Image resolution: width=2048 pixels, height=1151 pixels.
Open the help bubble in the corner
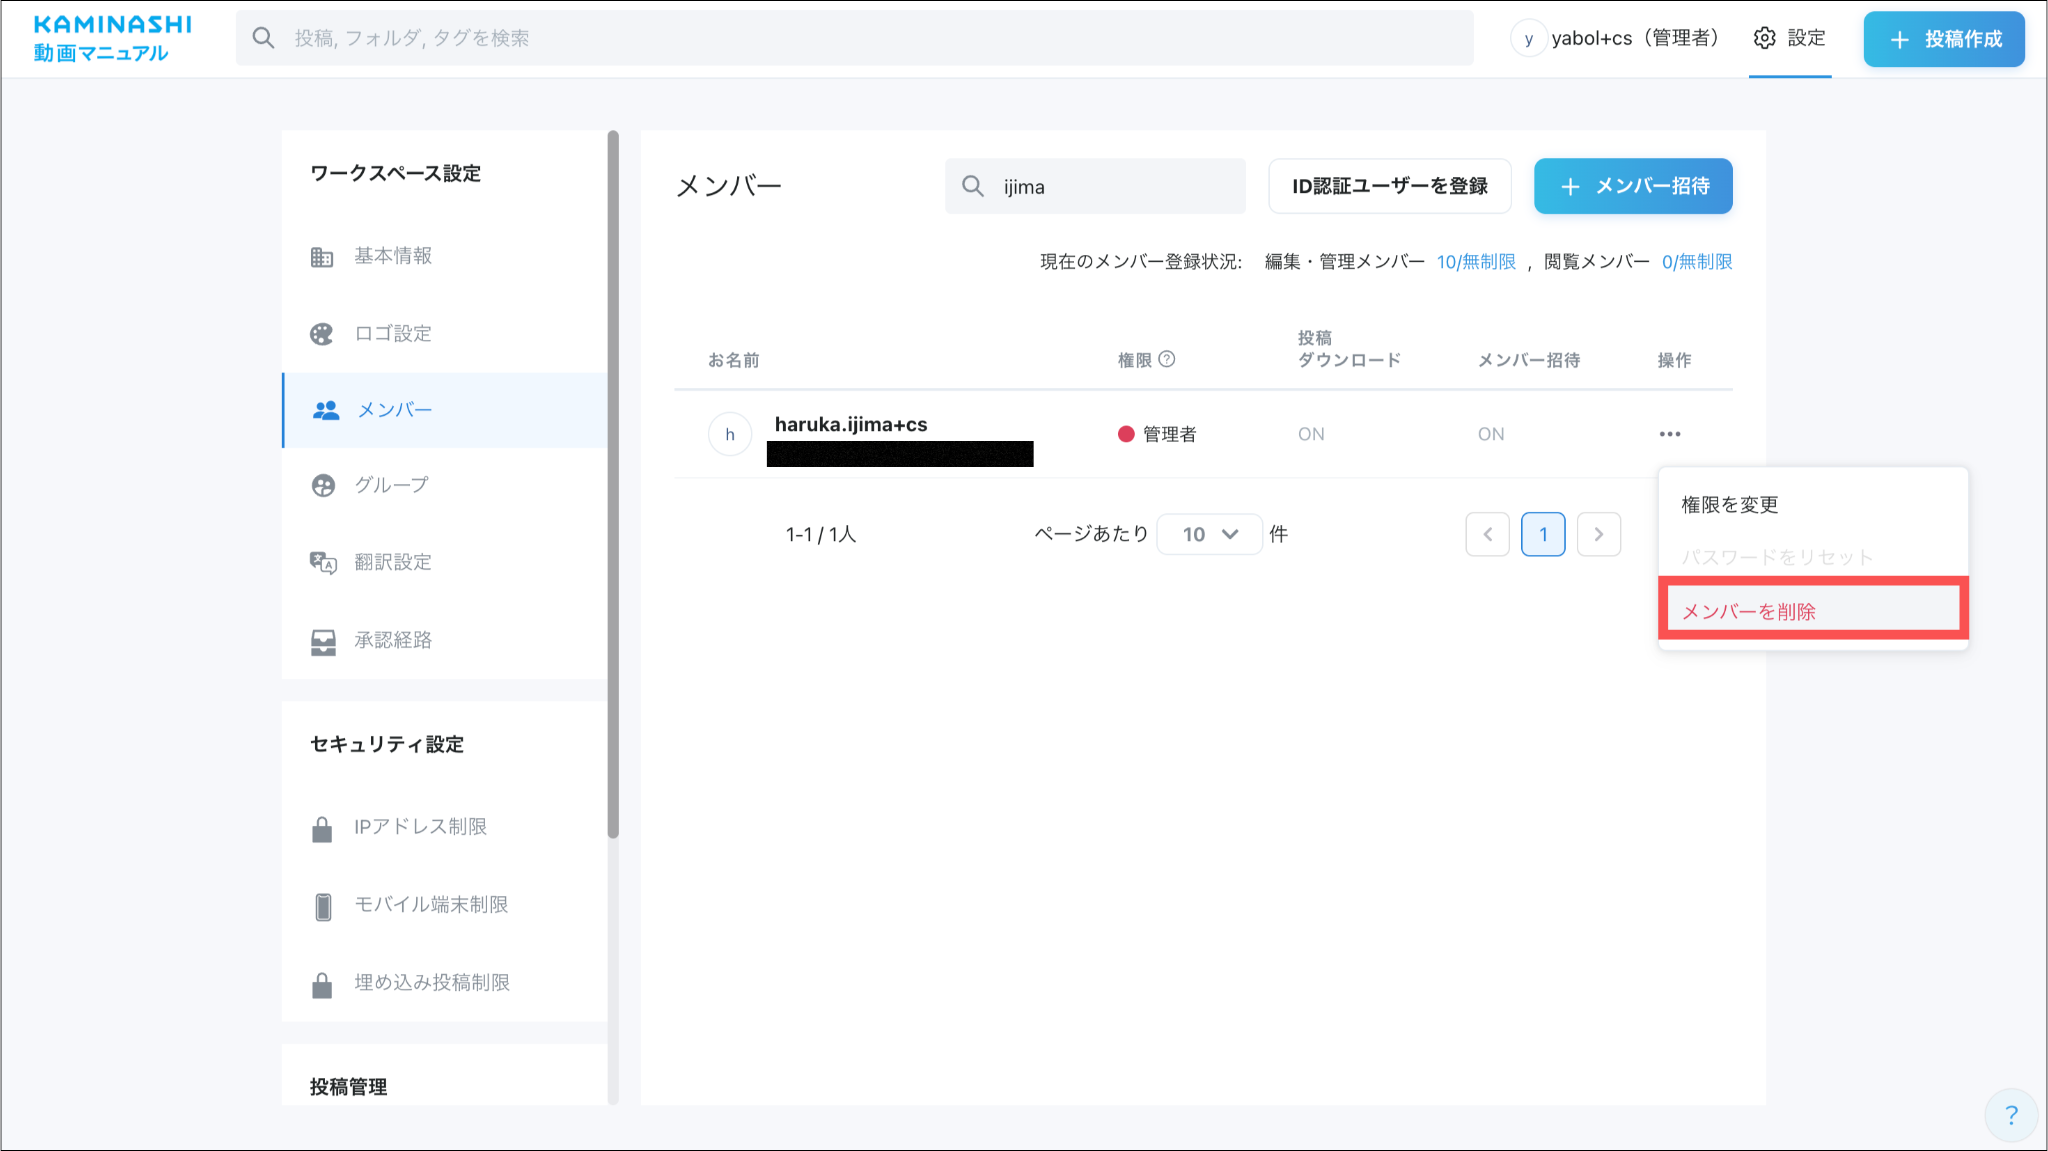(2010, 1114)
